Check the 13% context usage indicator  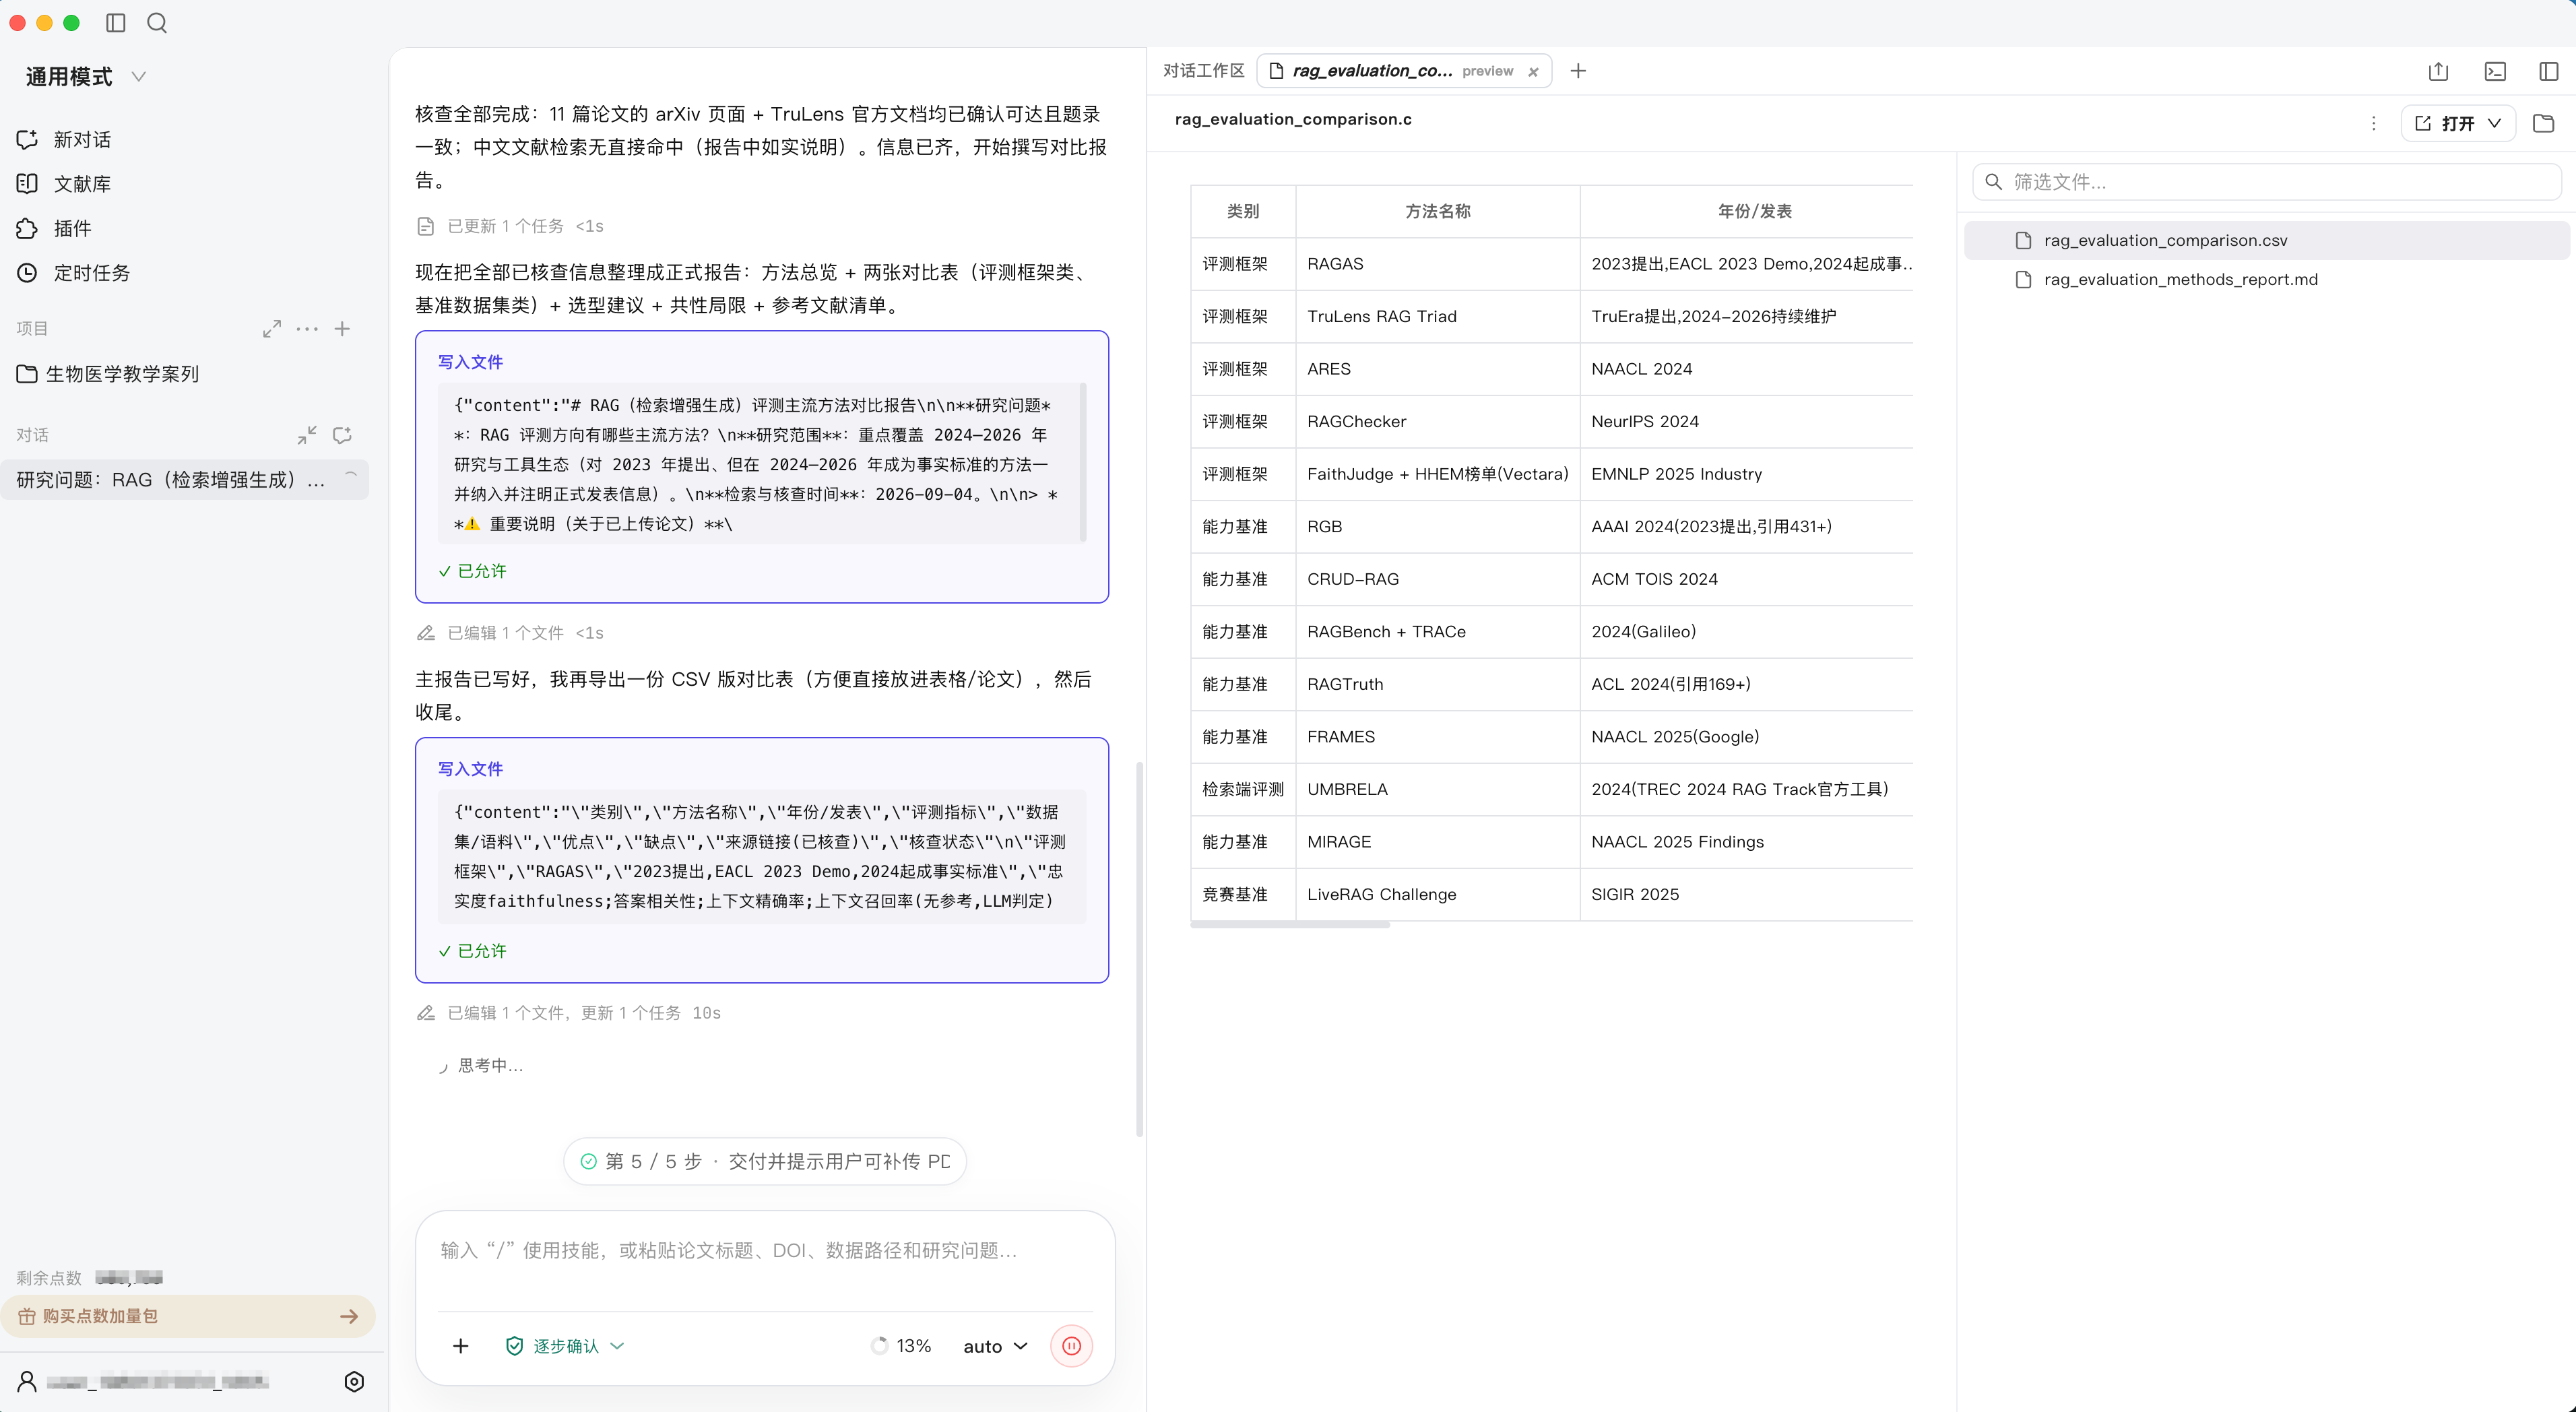pyautogui.click(x=901, y=1346)
